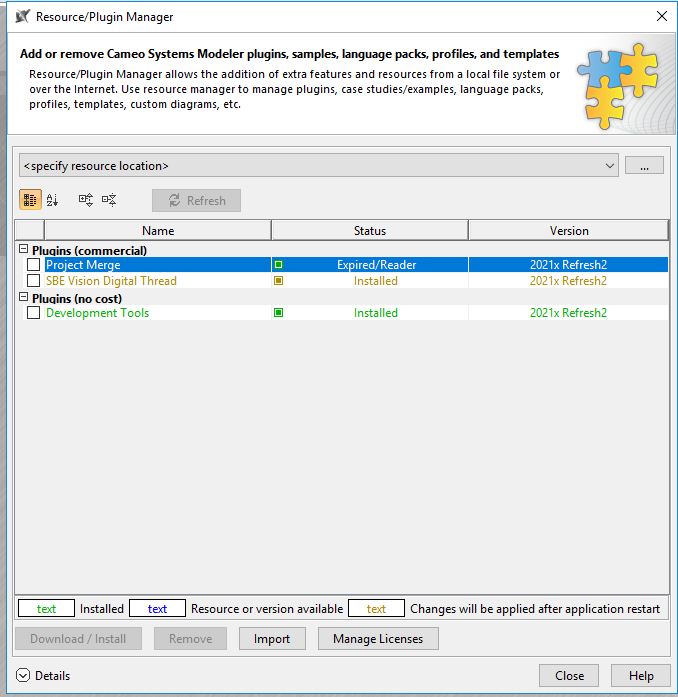Image resolution: width=678 pixels, height=697 pixels.
Task: Collapse the Plugins (no cost) group
Action: [x=24, y=297]
